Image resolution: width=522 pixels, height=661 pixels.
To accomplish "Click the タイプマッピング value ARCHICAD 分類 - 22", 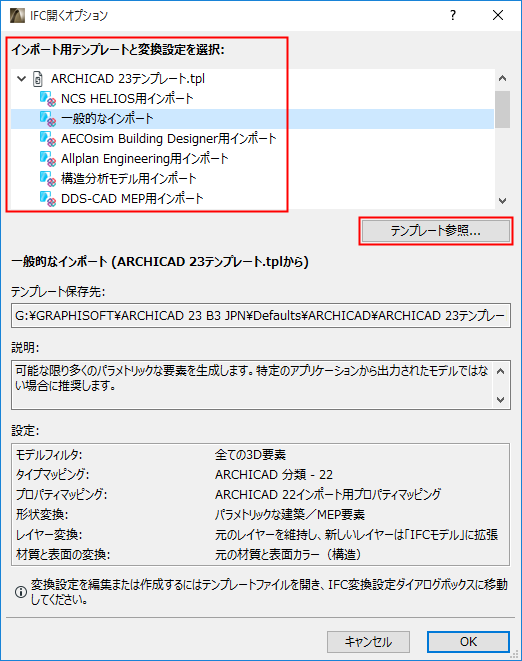I will (274, 475).
